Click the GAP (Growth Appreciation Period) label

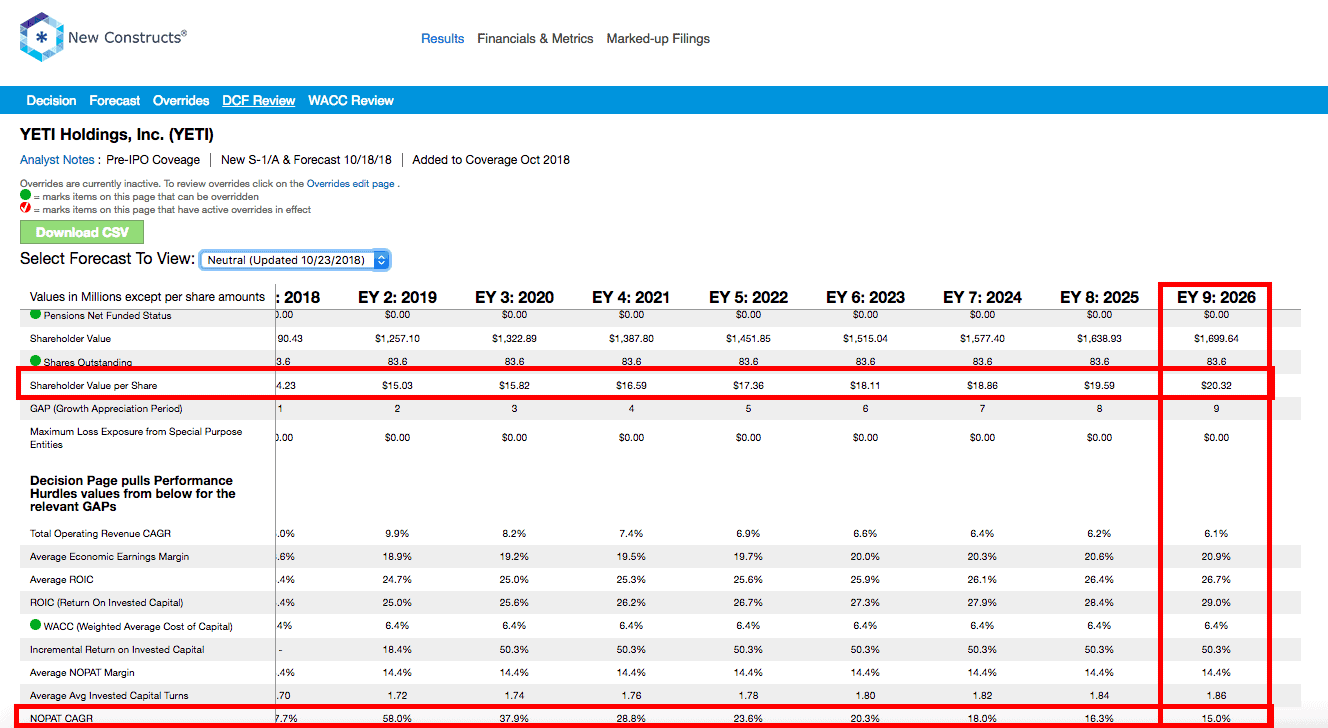click(106, 408)
